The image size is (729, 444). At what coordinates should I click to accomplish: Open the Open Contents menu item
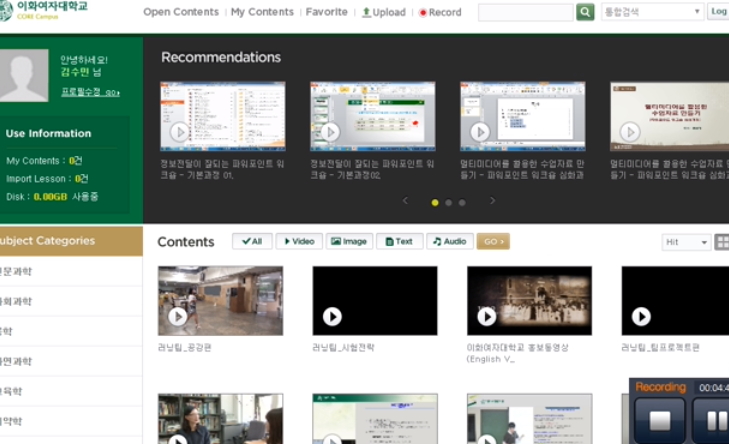pos(181,12)
